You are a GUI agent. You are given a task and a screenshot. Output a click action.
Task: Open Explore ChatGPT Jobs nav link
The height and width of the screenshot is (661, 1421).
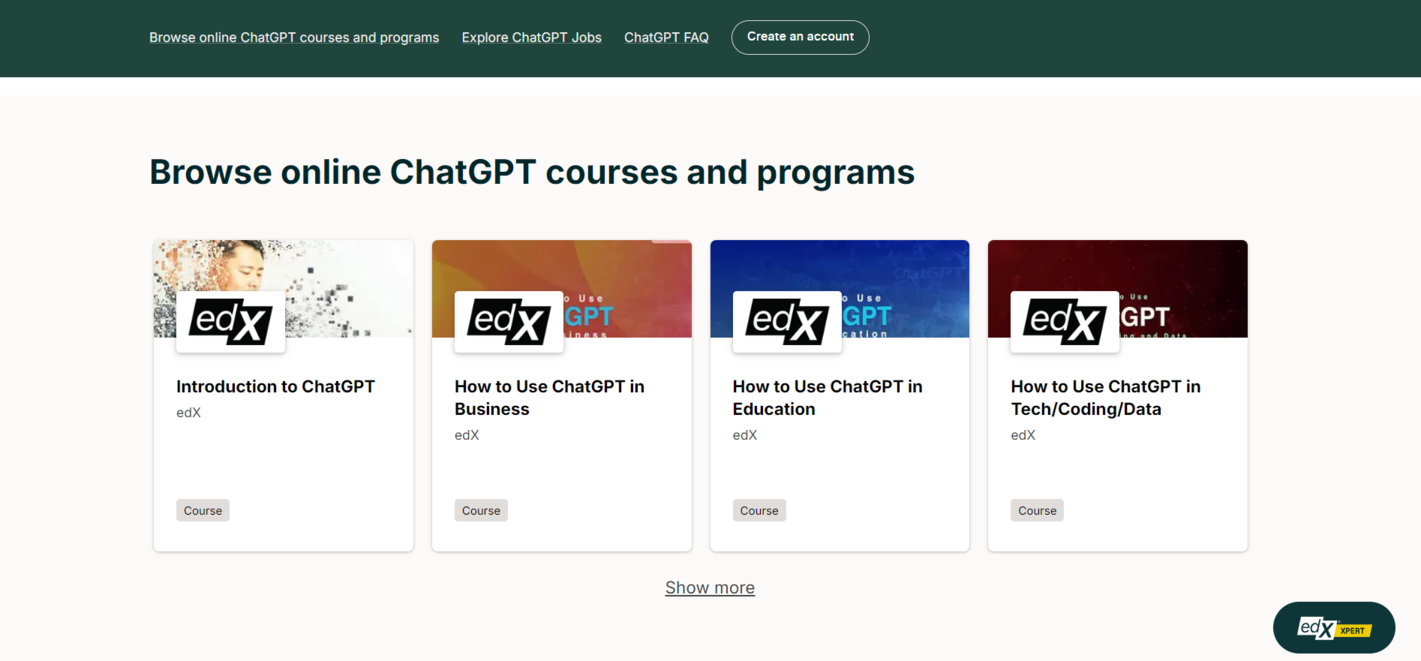tap(531, 38)
